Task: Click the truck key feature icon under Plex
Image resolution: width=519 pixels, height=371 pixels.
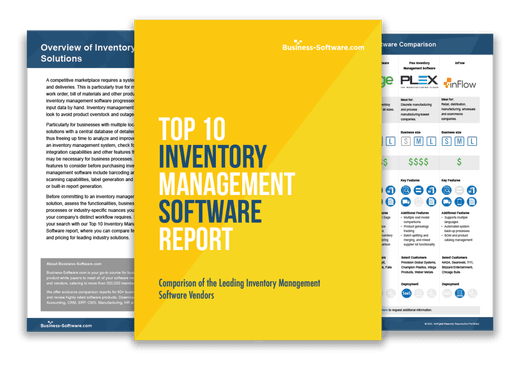Action: pyautogui.click(x=406, y=202)
